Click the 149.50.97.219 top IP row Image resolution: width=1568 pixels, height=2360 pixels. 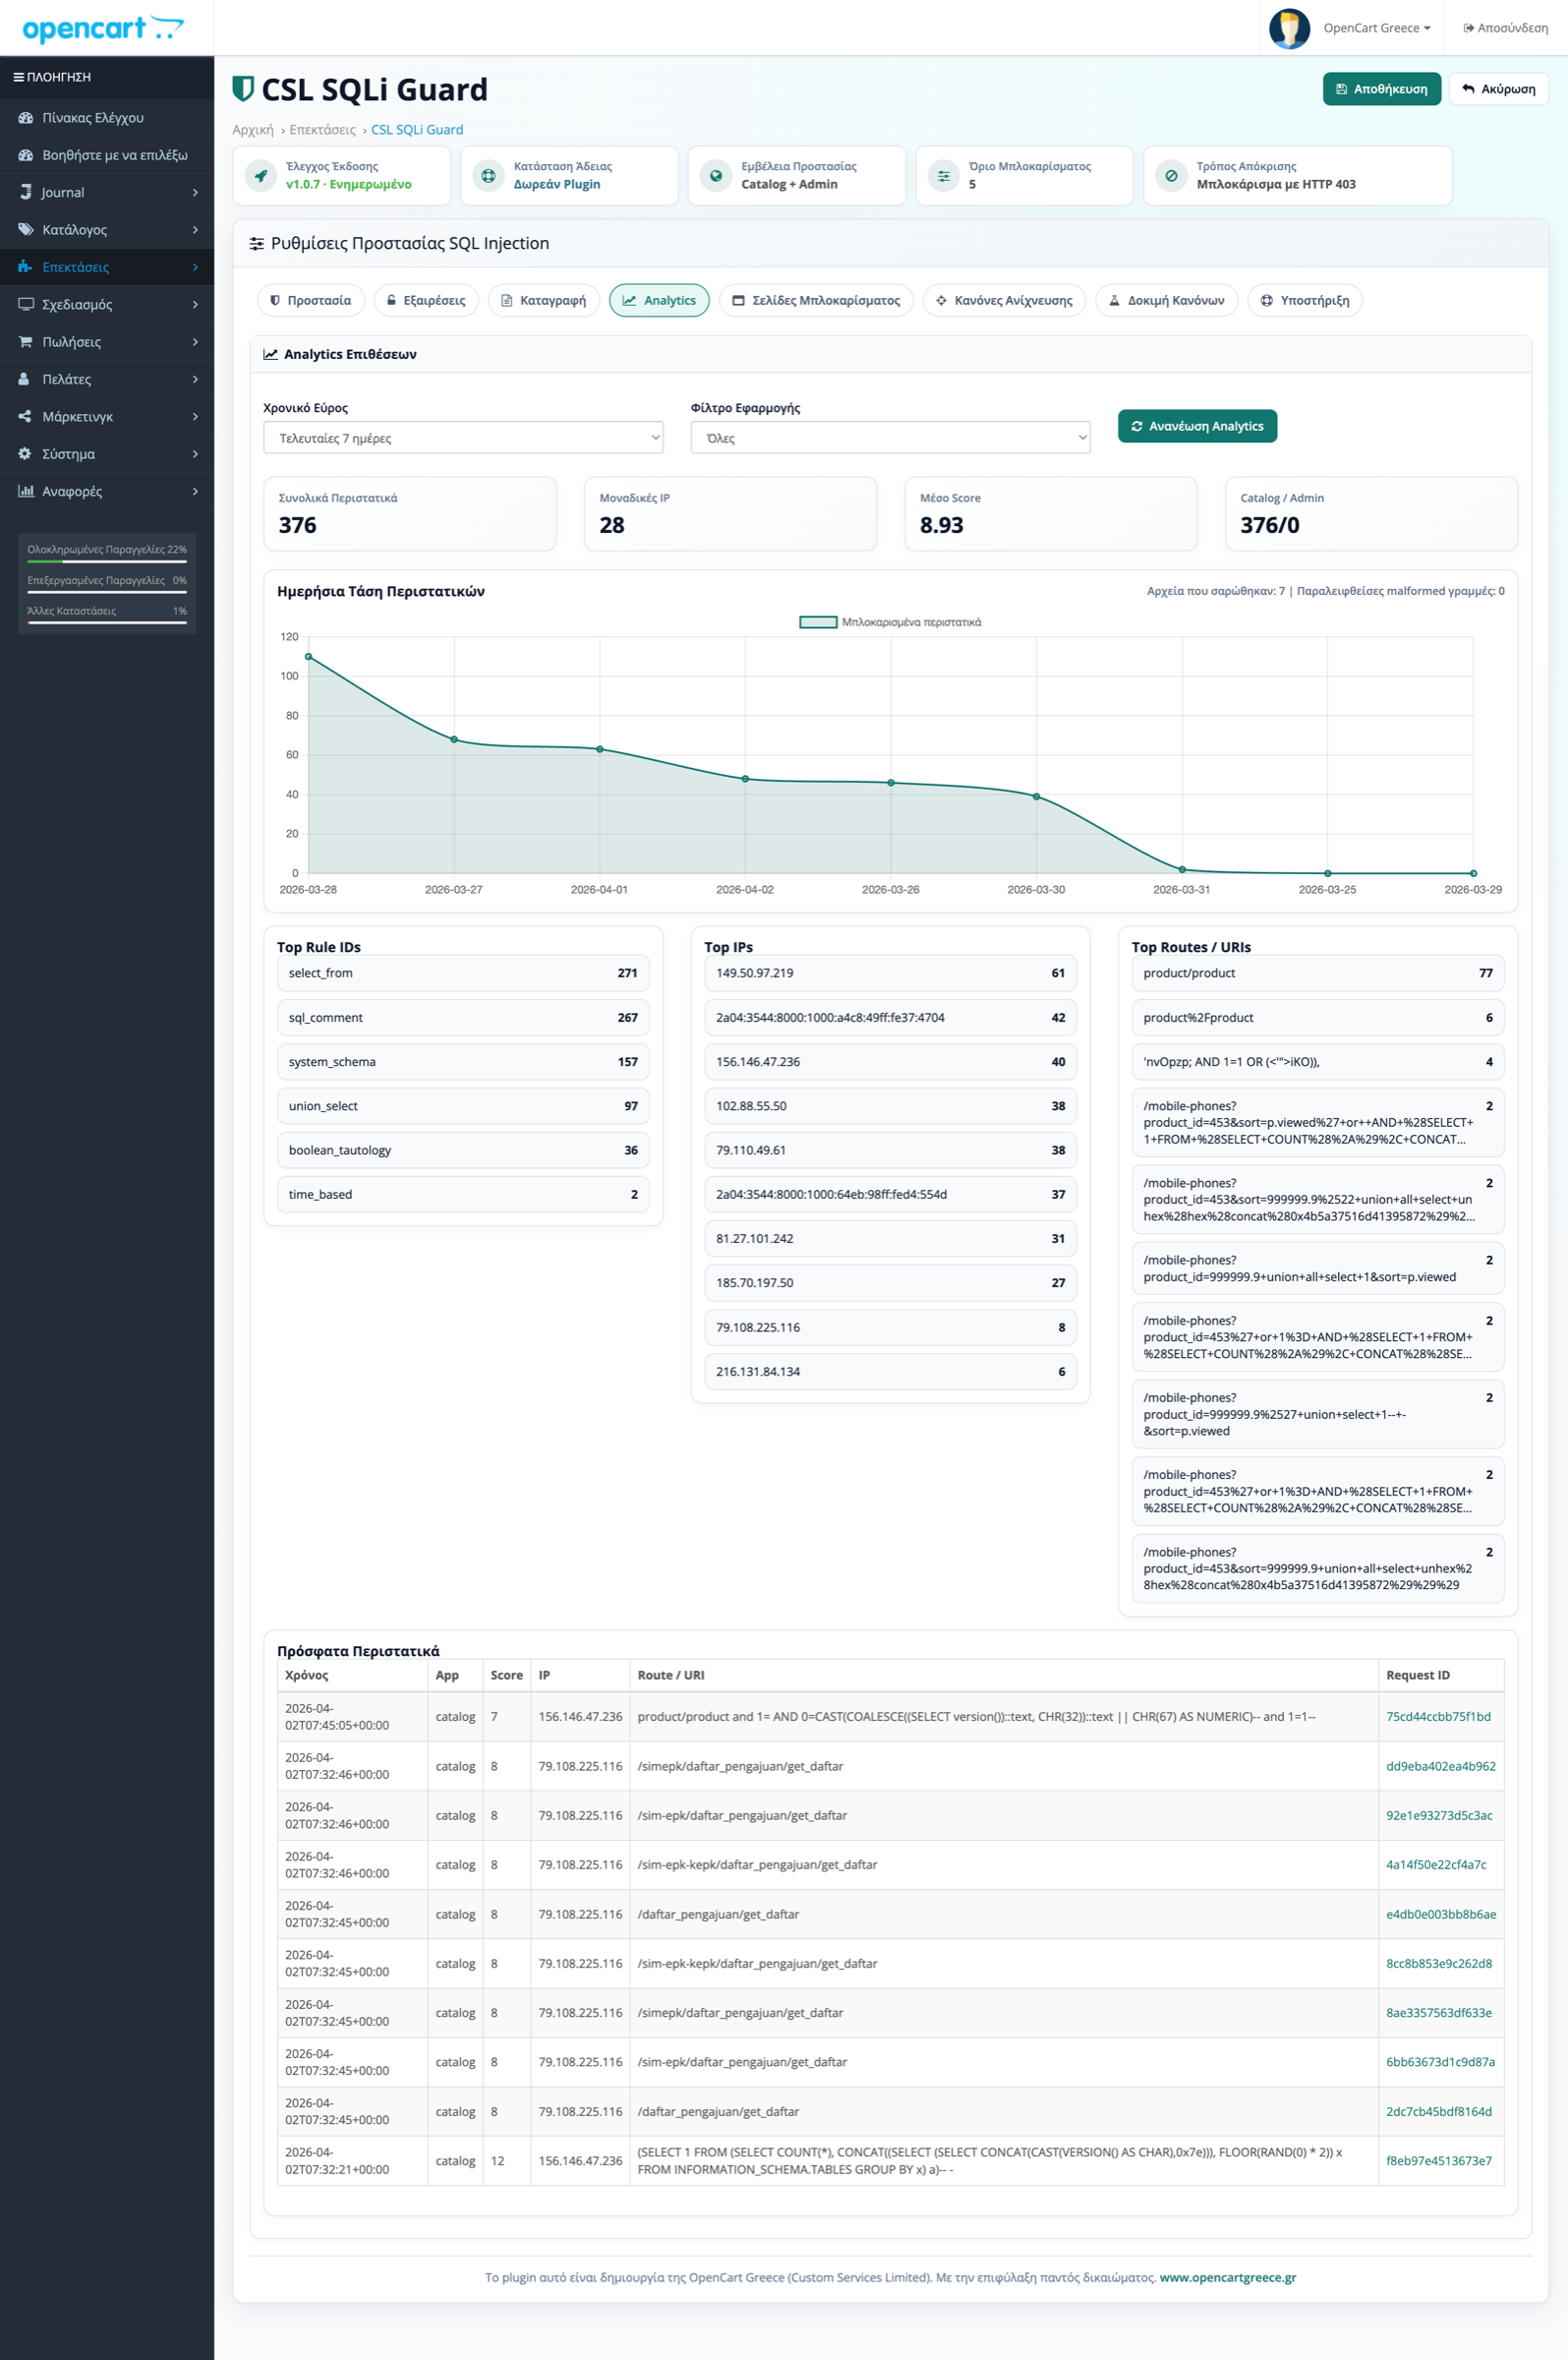pos(890,973)
